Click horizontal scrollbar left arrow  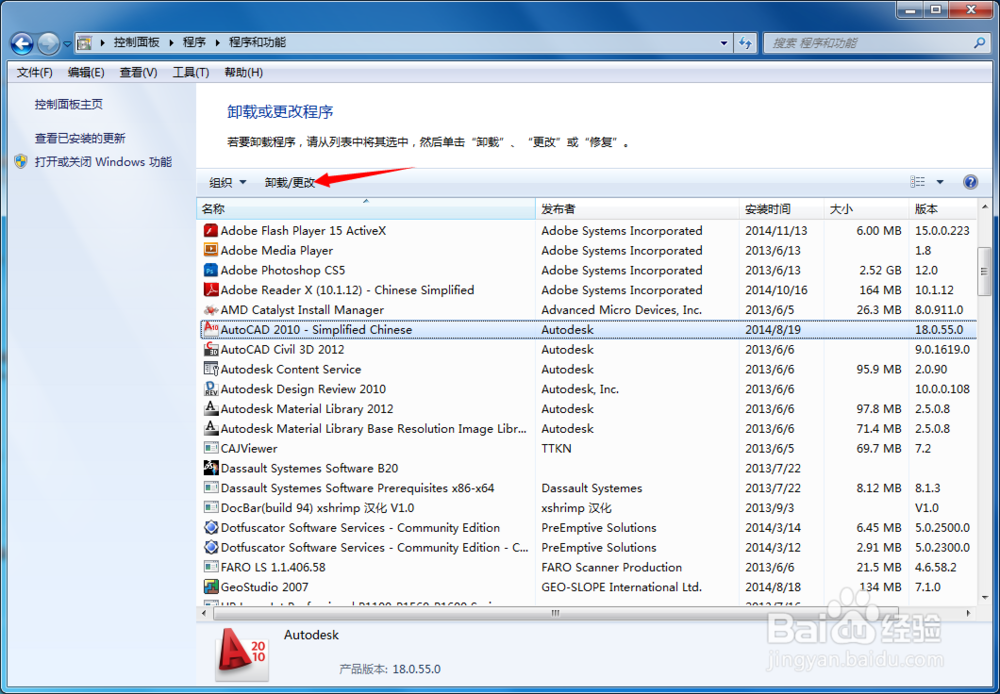204,613
